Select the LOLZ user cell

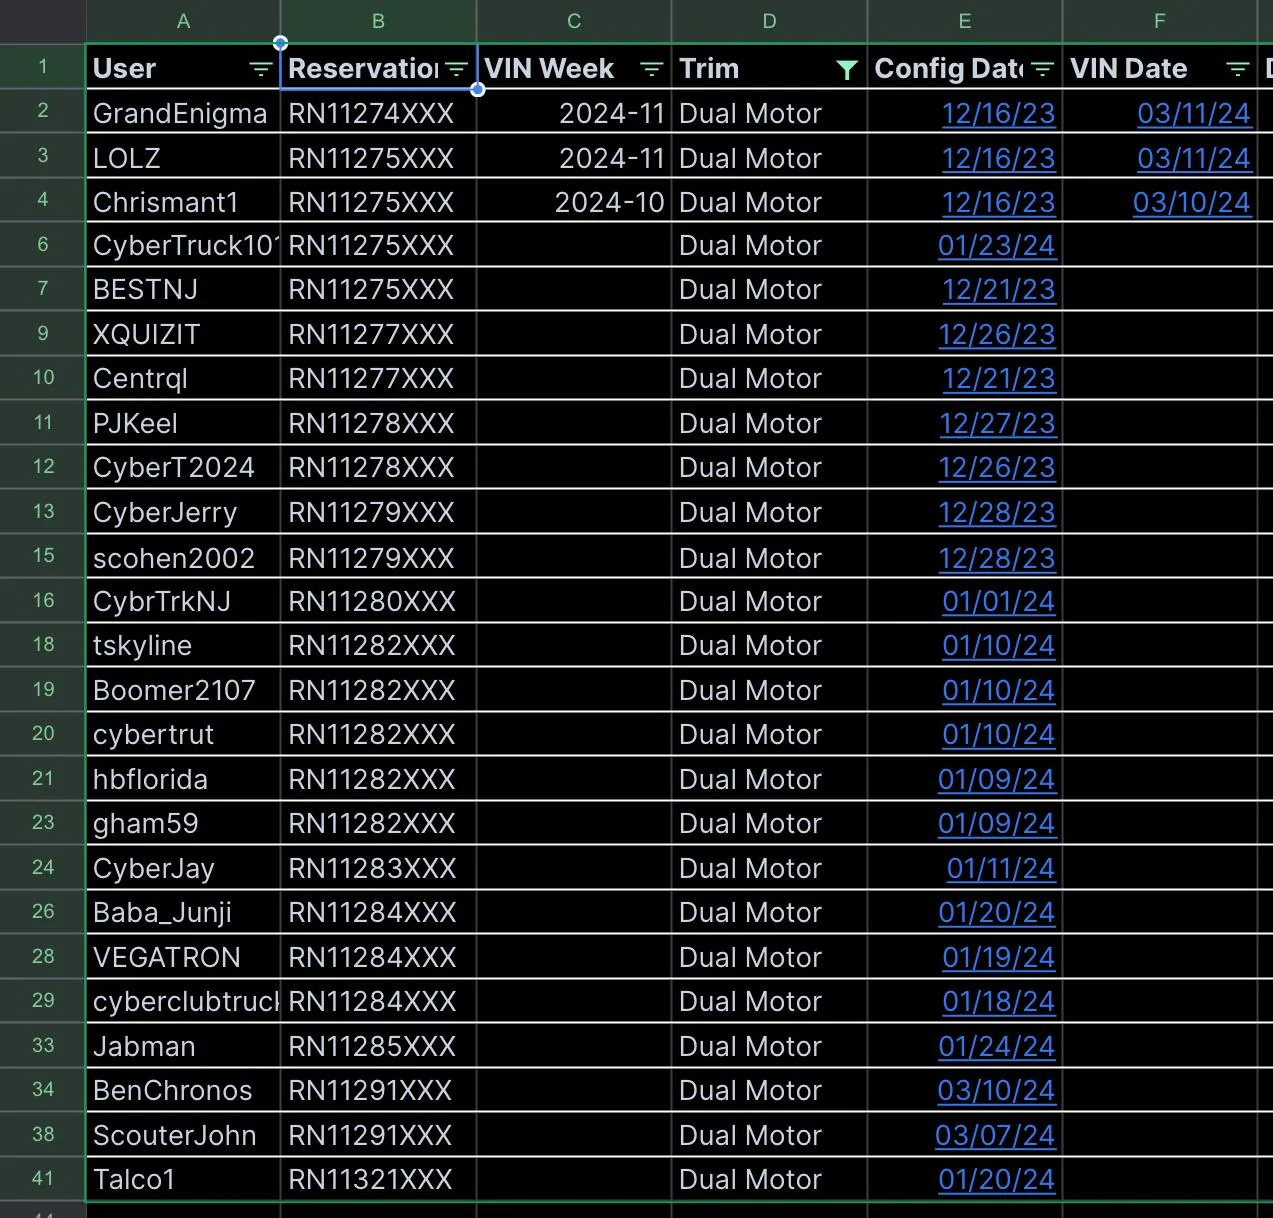(183, 157)
